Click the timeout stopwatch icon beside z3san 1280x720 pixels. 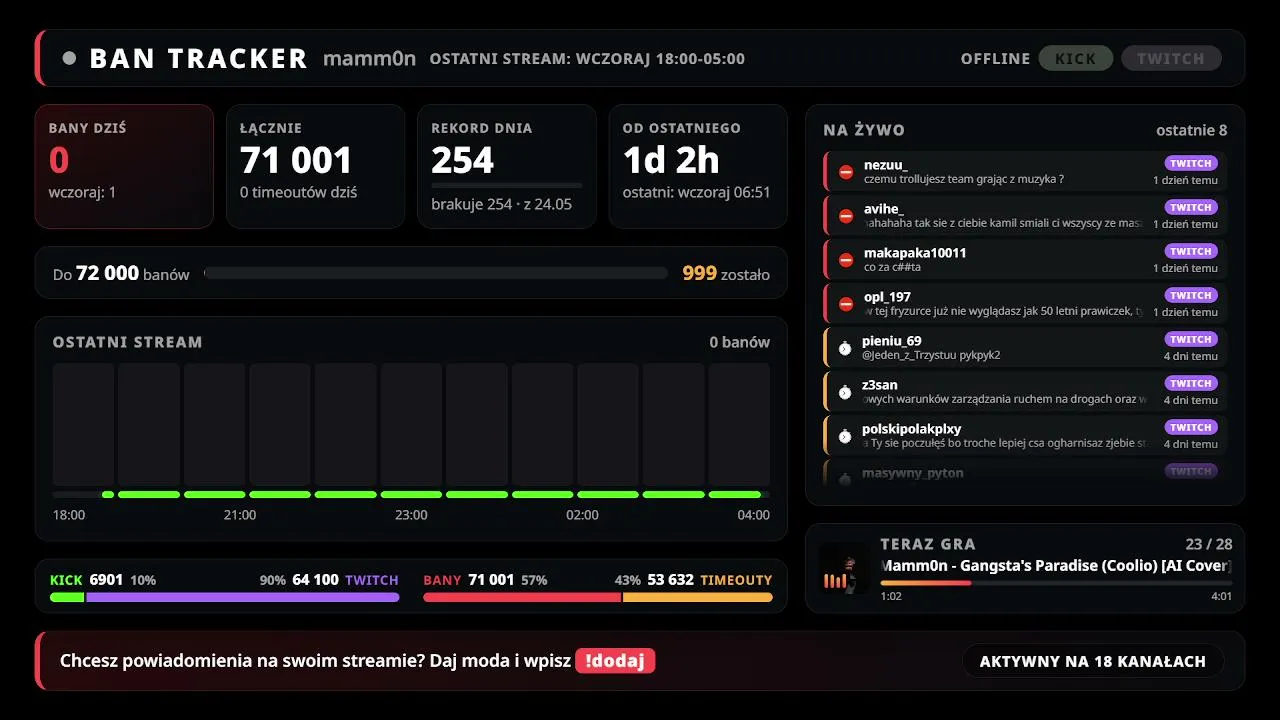pyautogui.click(x=845, y=392)
